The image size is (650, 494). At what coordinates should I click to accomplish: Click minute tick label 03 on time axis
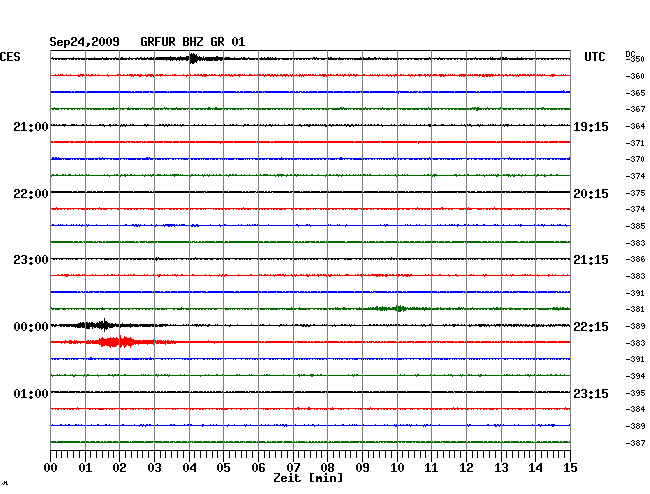(x=154, y=467)
